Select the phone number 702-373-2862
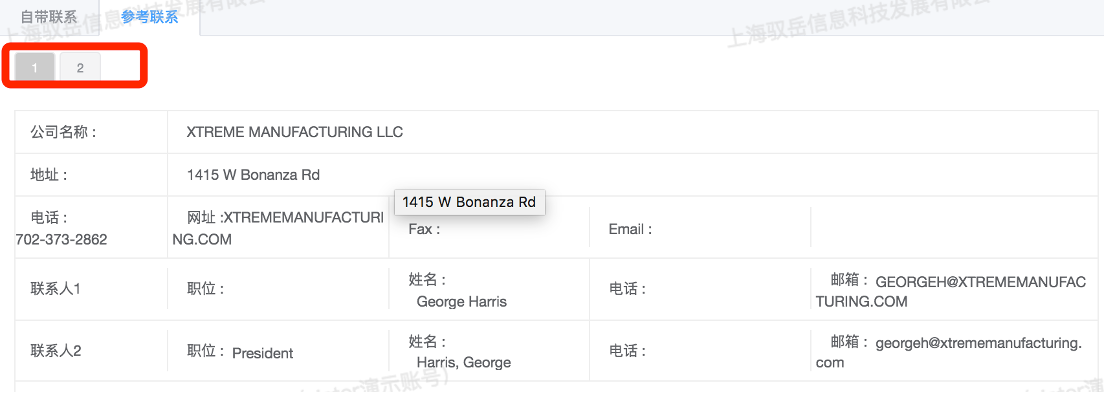1104x393 pixels. point(61,239)
